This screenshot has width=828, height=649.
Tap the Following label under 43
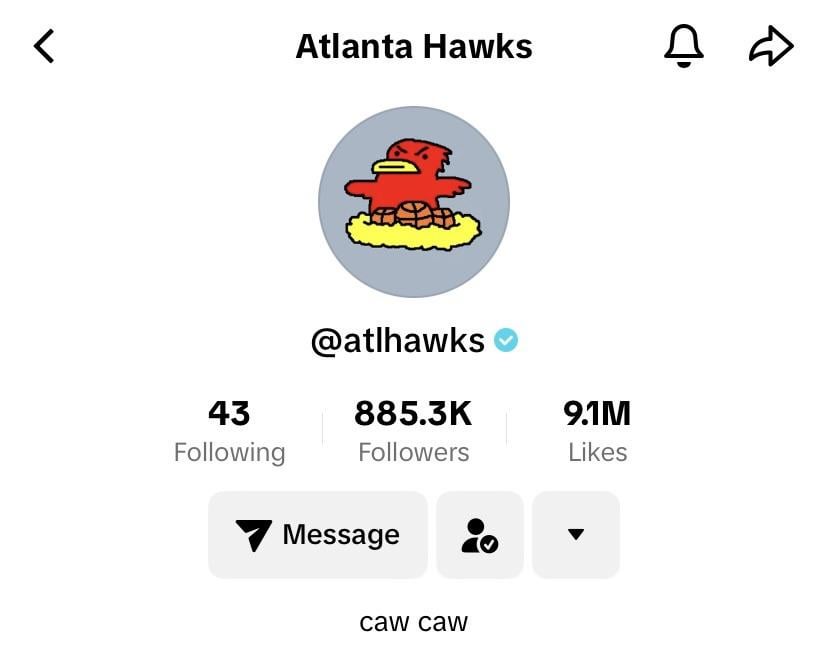(229, 453)
